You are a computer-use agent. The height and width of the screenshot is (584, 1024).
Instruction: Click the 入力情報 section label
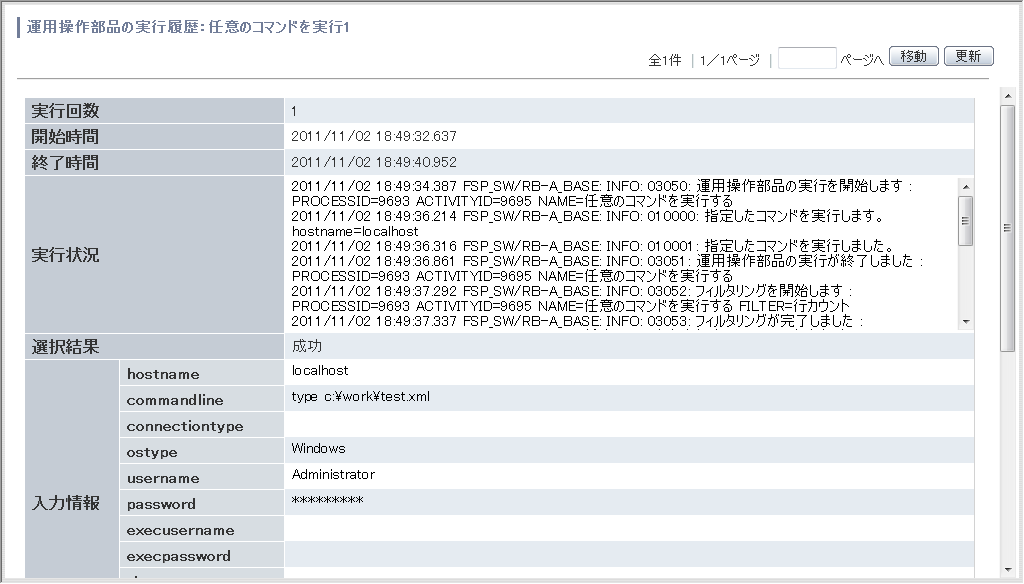click(x=66, y=503)
